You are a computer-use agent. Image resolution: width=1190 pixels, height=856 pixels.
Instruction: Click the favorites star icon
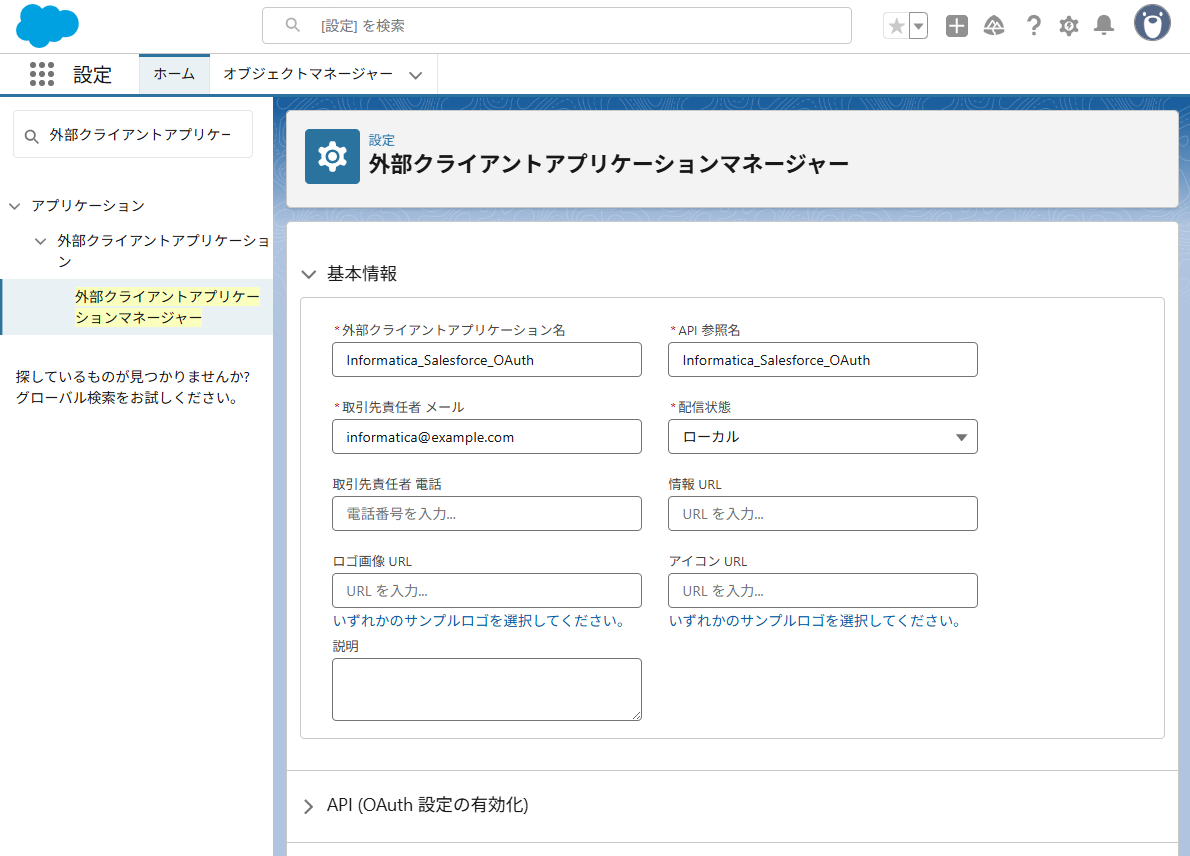tap(896, 27)
